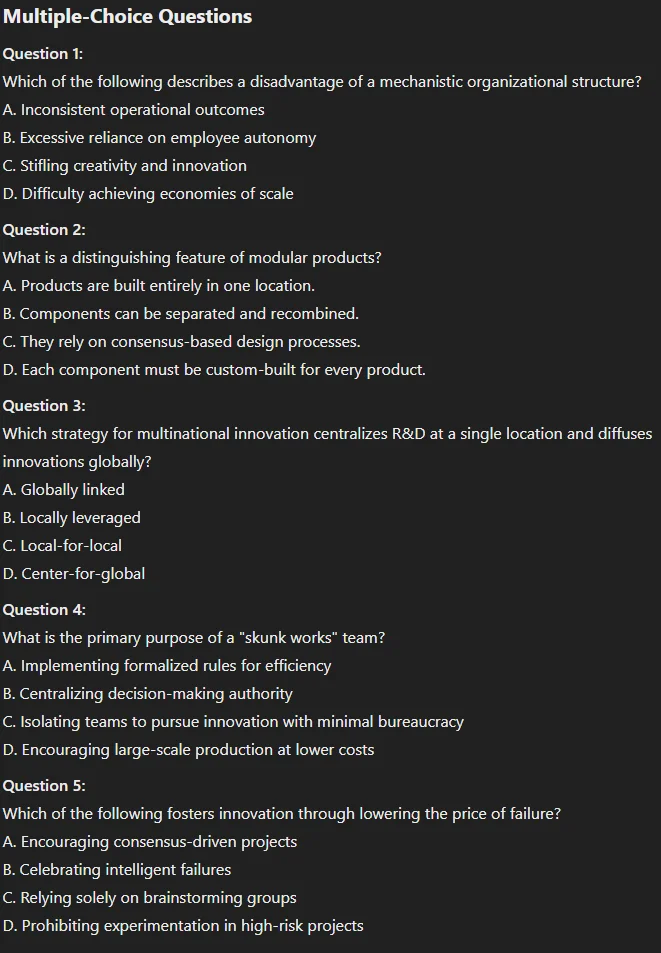Click the "Multiple-Choice Questions" heading
The width and height of the screenshot is (661, 953).
[x=128, y=17]
